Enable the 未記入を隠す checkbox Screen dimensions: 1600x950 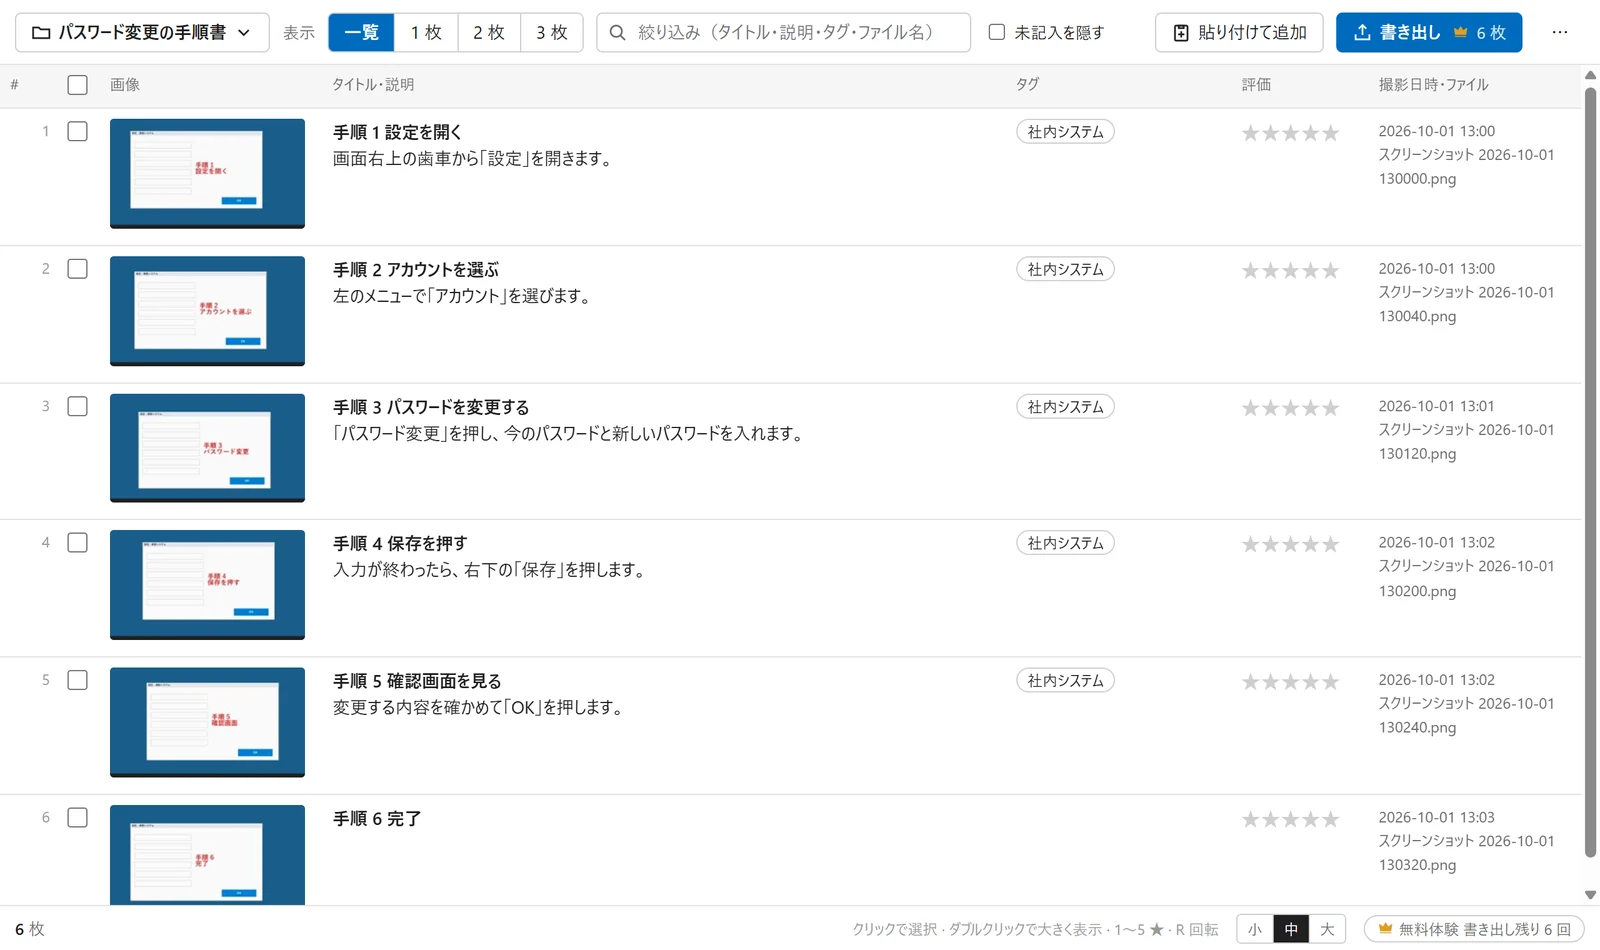click(997, 32)
